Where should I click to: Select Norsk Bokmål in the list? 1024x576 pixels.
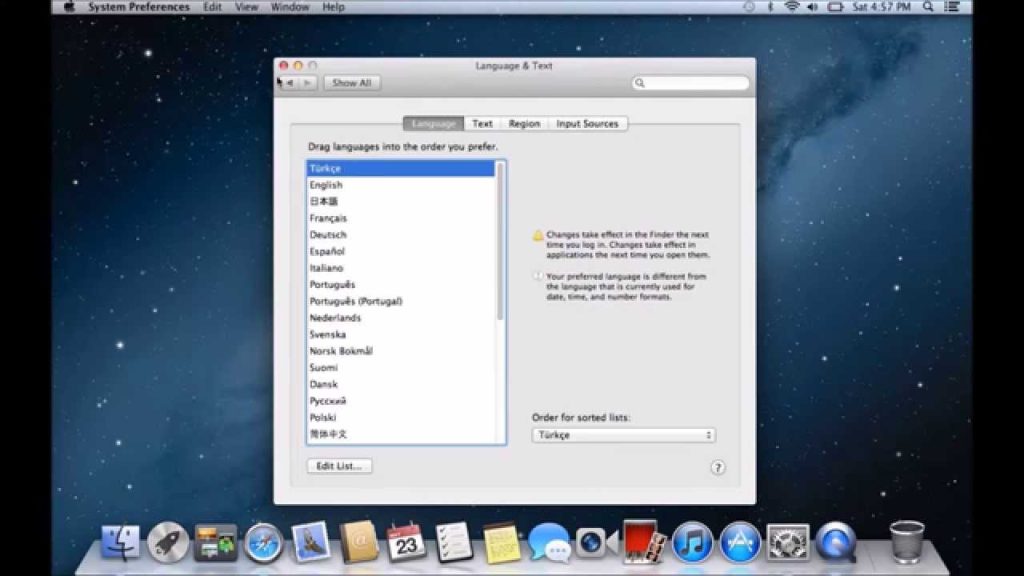[400, 351]
